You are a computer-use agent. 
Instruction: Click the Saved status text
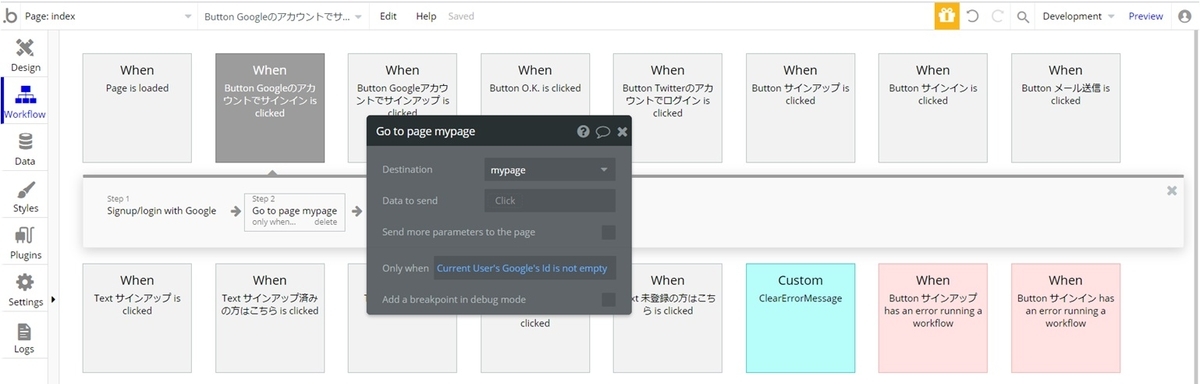pos(461,16)
